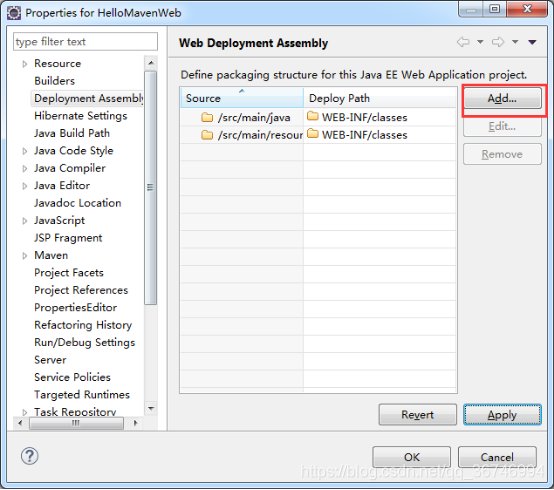This screenshot has height=490, width=554.
Task: Focus the type filter text field
Action: tap(85, 42)
